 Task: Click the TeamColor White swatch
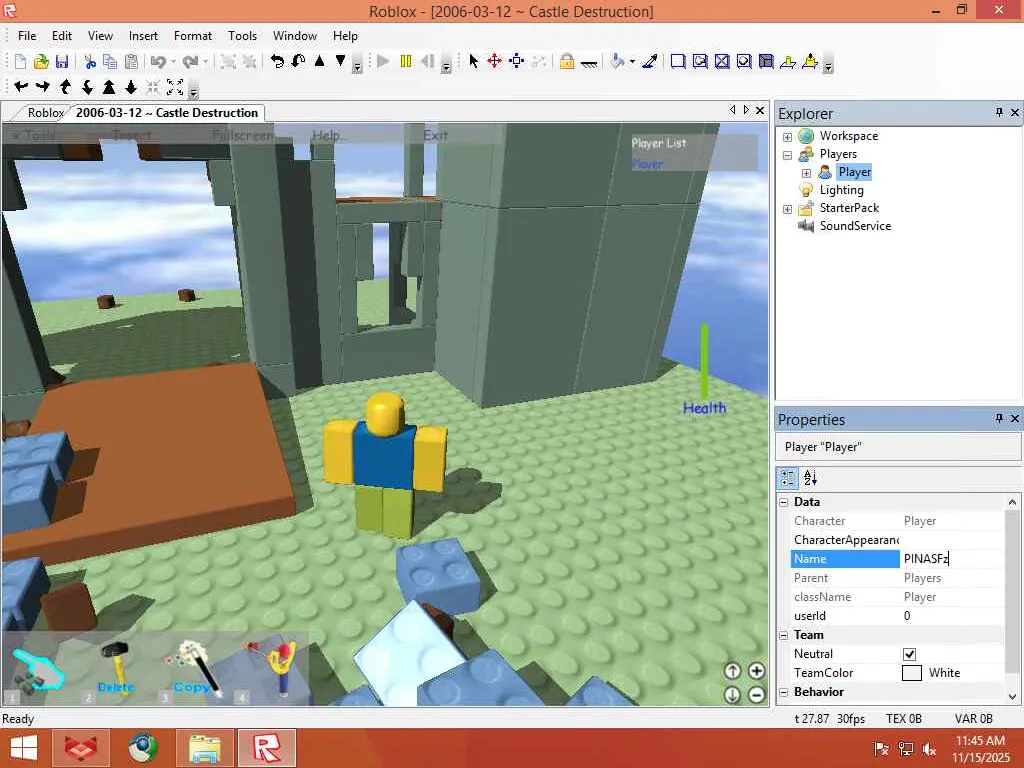pyautogui.click(x=912, y=673)
